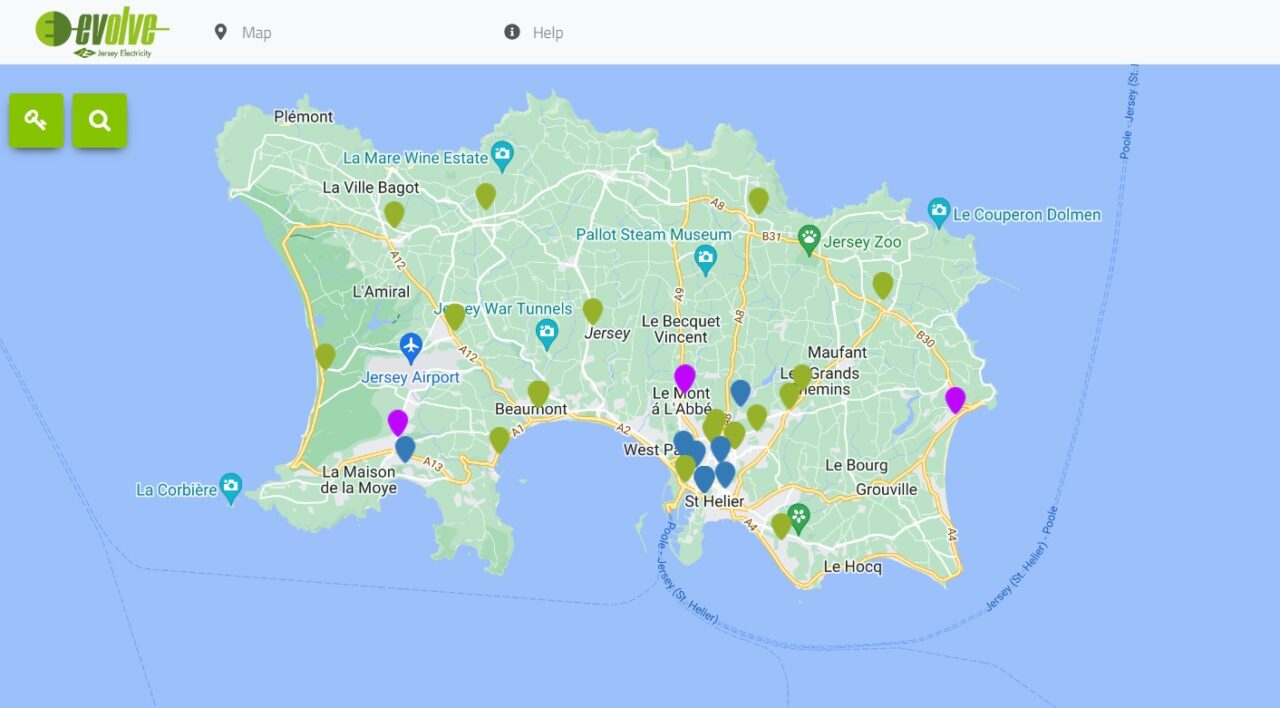
Task: Click the Jersey Airport plane icon
Action: click(x=411, y=347)
